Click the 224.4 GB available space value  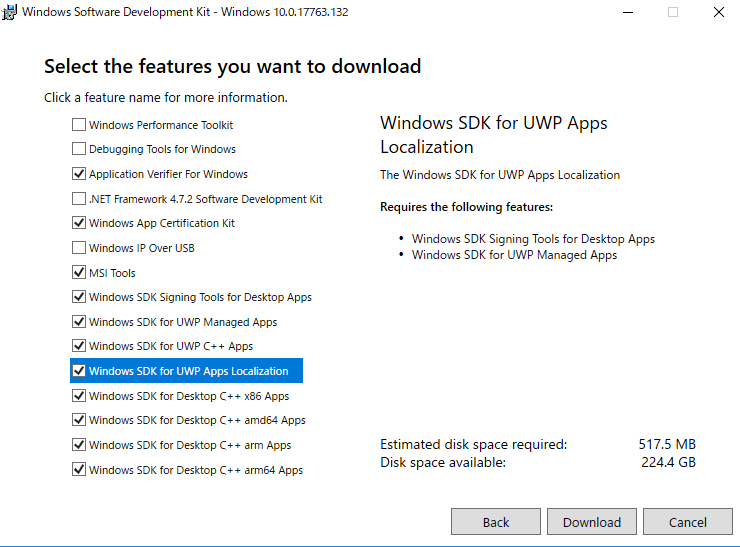pos(668,462)
